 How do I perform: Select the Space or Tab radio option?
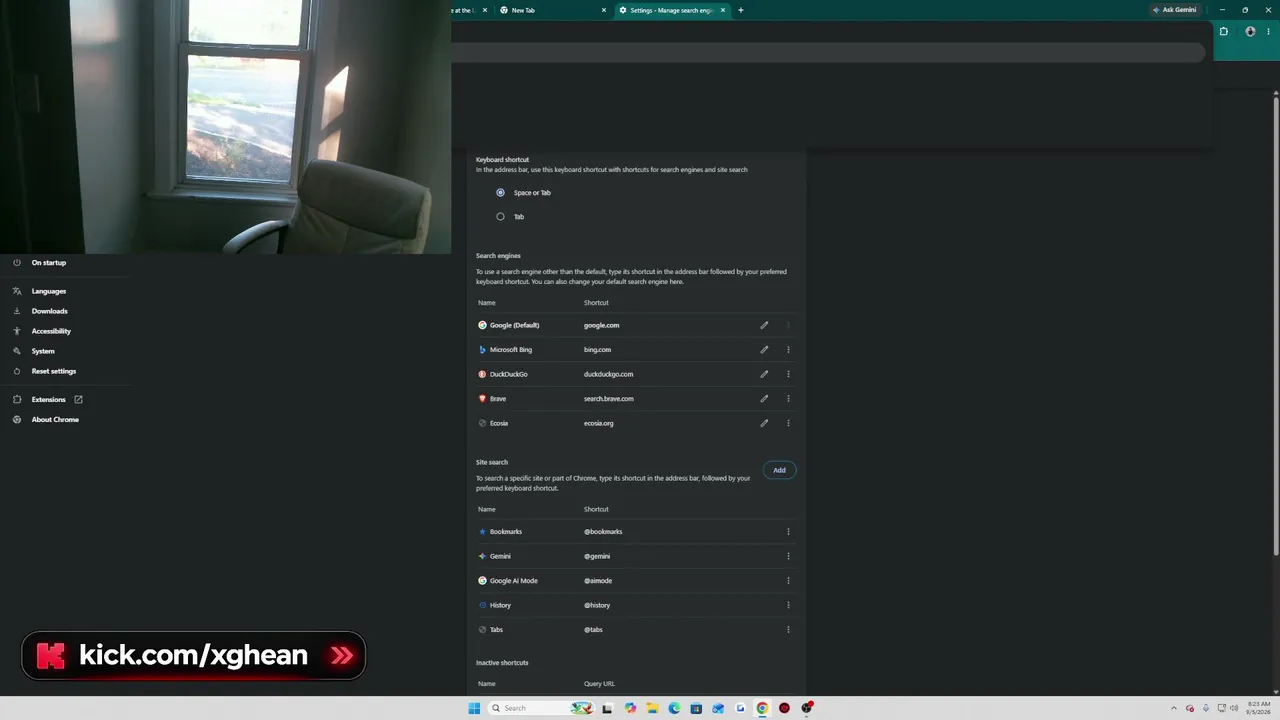500,192
